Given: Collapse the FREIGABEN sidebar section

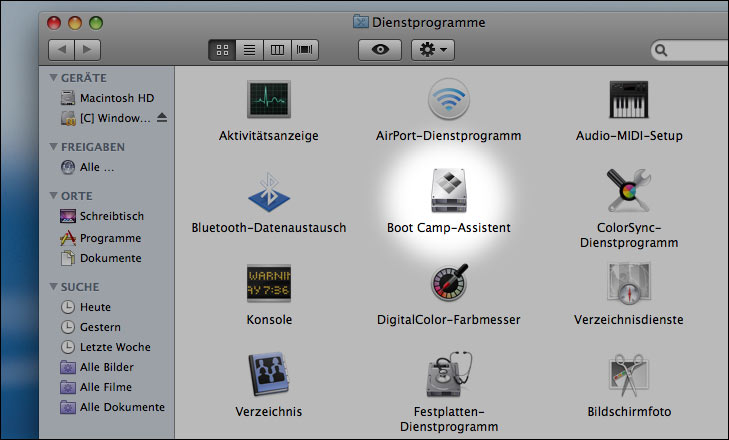Looking at the screenshot, I should [x=53, y=147].
